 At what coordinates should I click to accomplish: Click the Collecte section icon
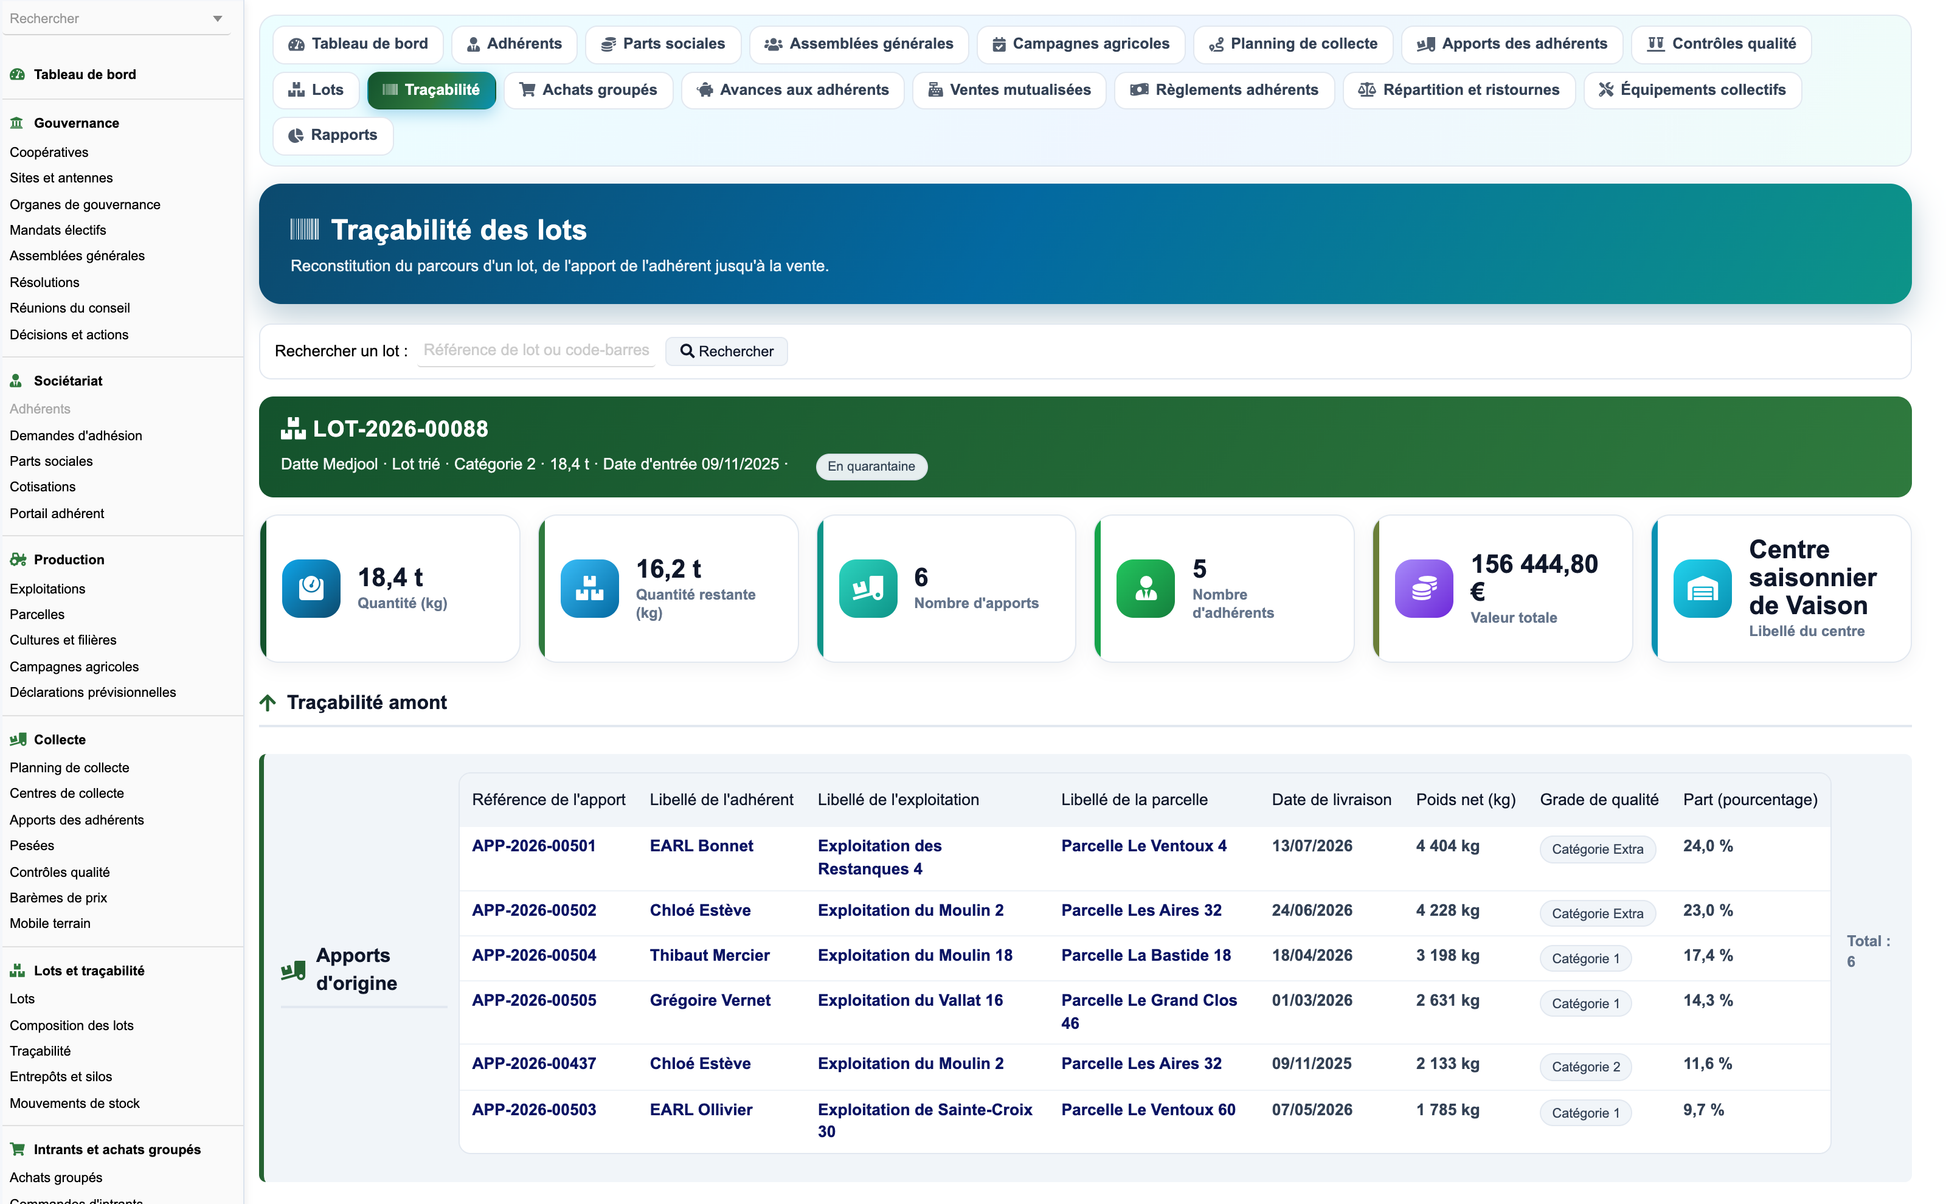[17, 740]
